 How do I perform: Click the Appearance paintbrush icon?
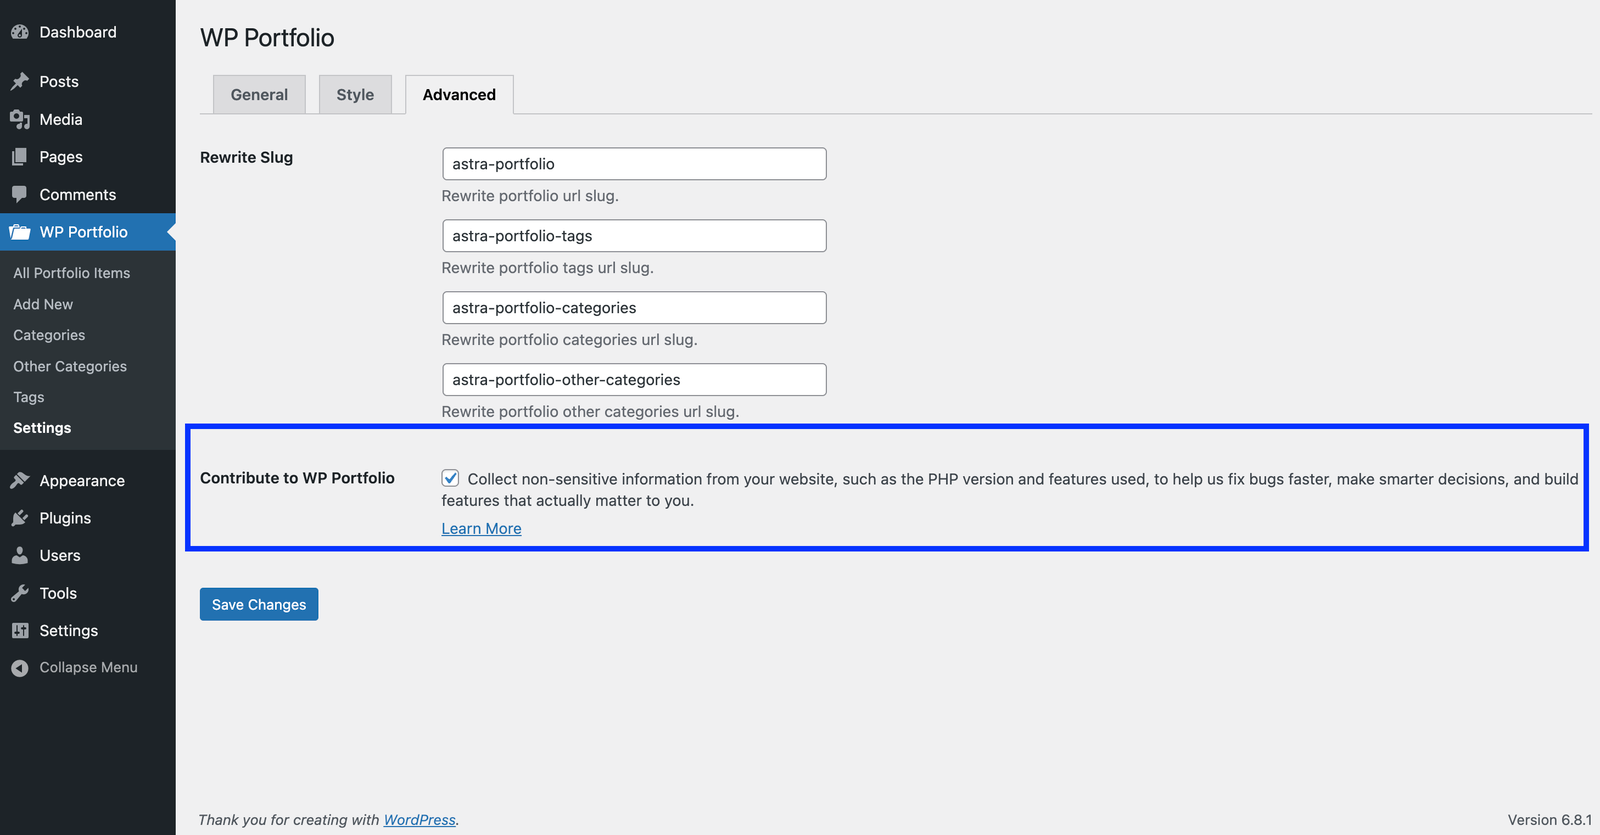tap(19, 480)
